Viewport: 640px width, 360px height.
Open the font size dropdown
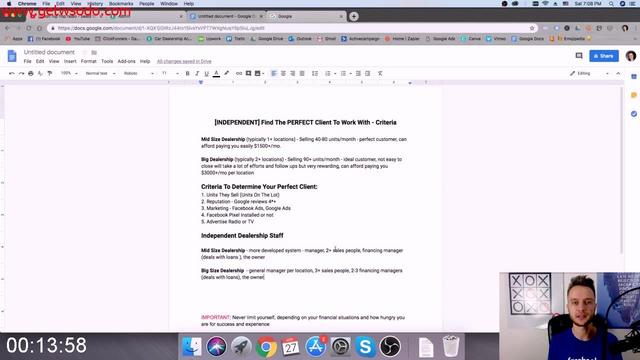pyautogui.click(x=170, y=73)
